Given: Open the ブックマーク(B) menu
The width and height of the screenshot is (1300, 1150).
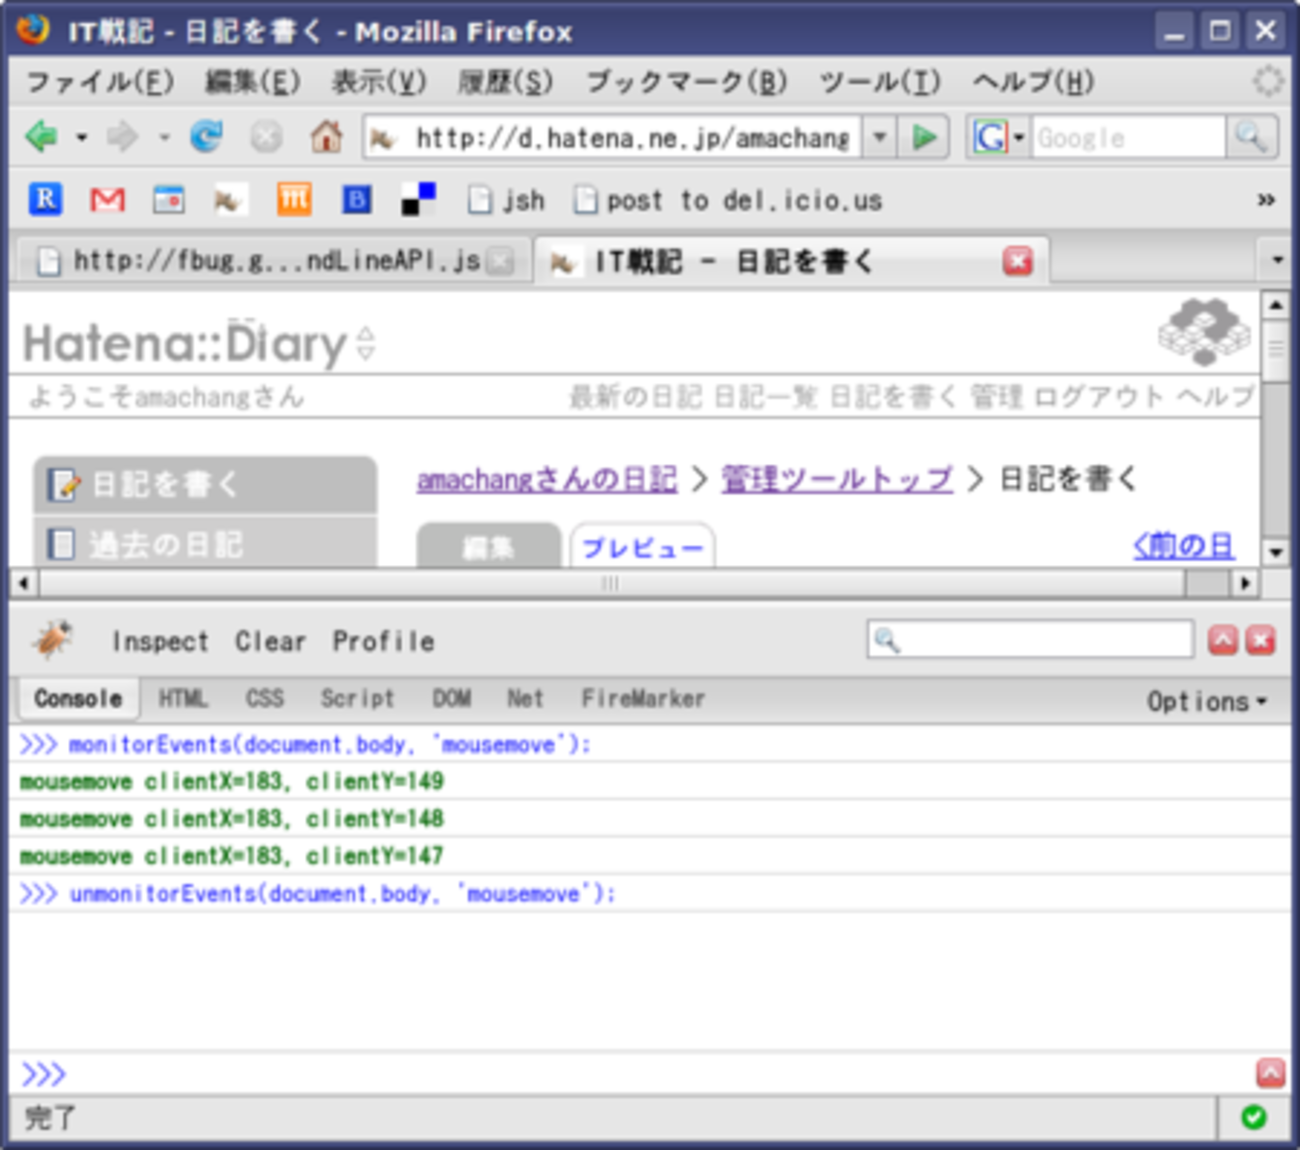Looking at the screenshot, I should point(686,82).
